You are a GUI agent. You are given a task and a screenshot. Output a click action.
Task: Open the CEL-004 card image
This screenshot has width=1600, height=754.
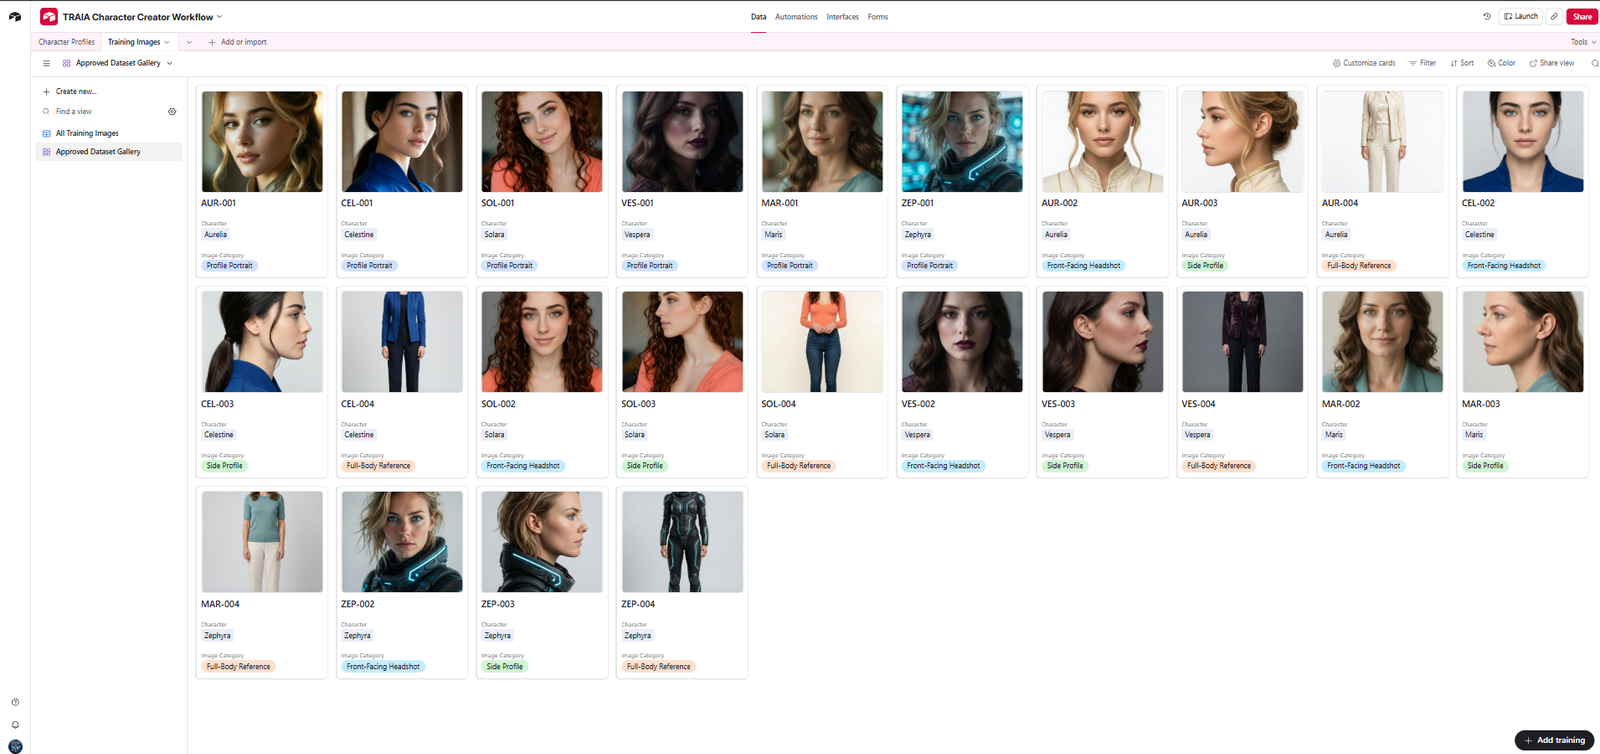coord(402,342)
